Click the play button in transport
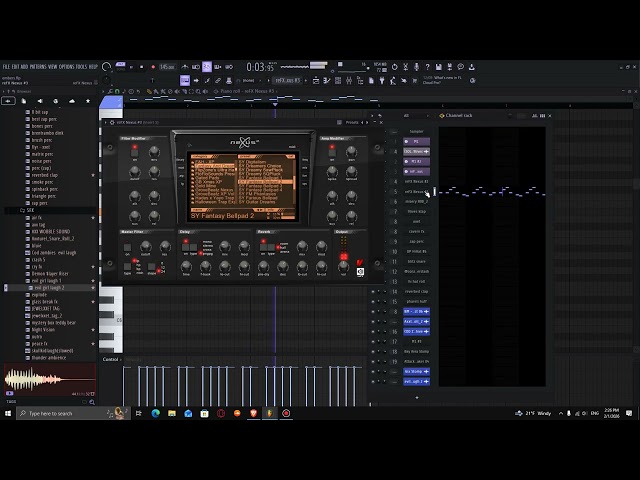 click(131, 67)
